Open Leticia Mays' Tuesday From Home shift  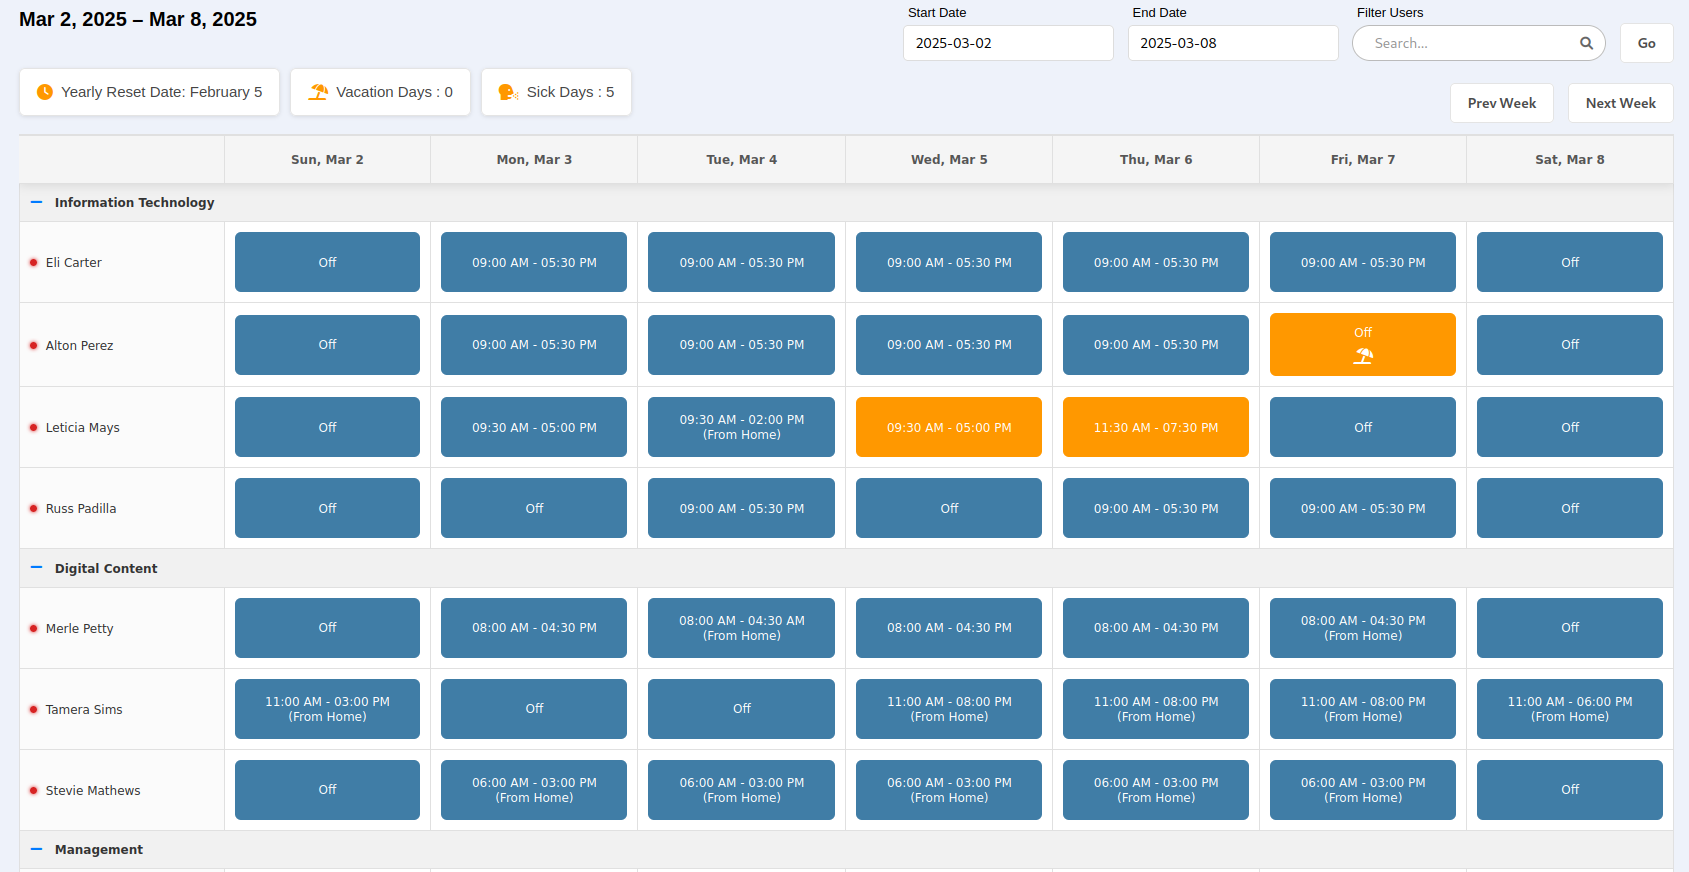point(741,427)
